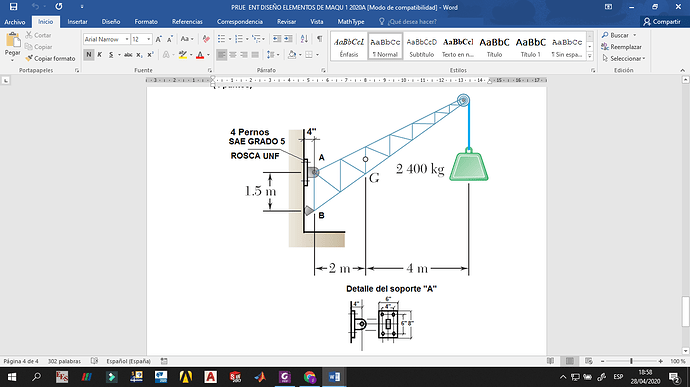Open spelling check status icon
The width and height of the screenshot is (690, 387).
(94, 361)
